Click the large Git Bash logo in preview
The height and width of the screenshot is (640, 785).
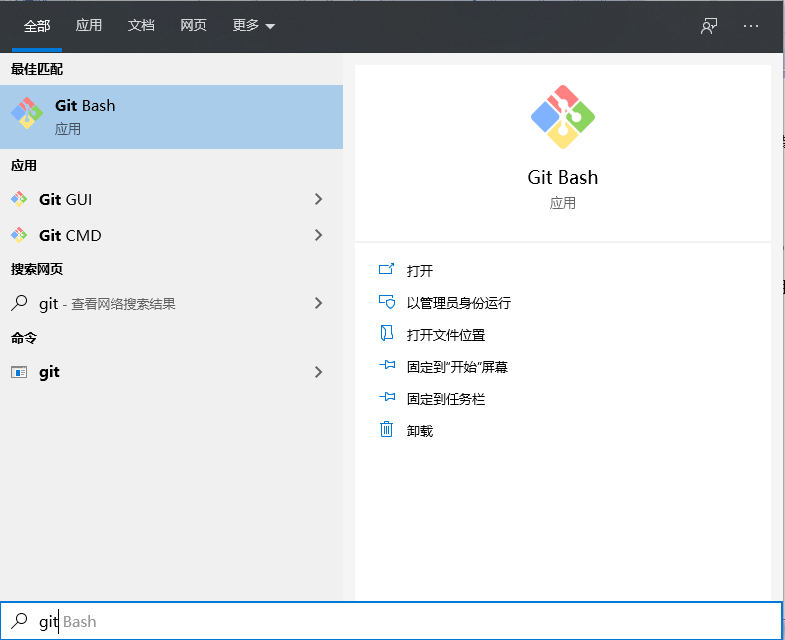click(563, 117)
